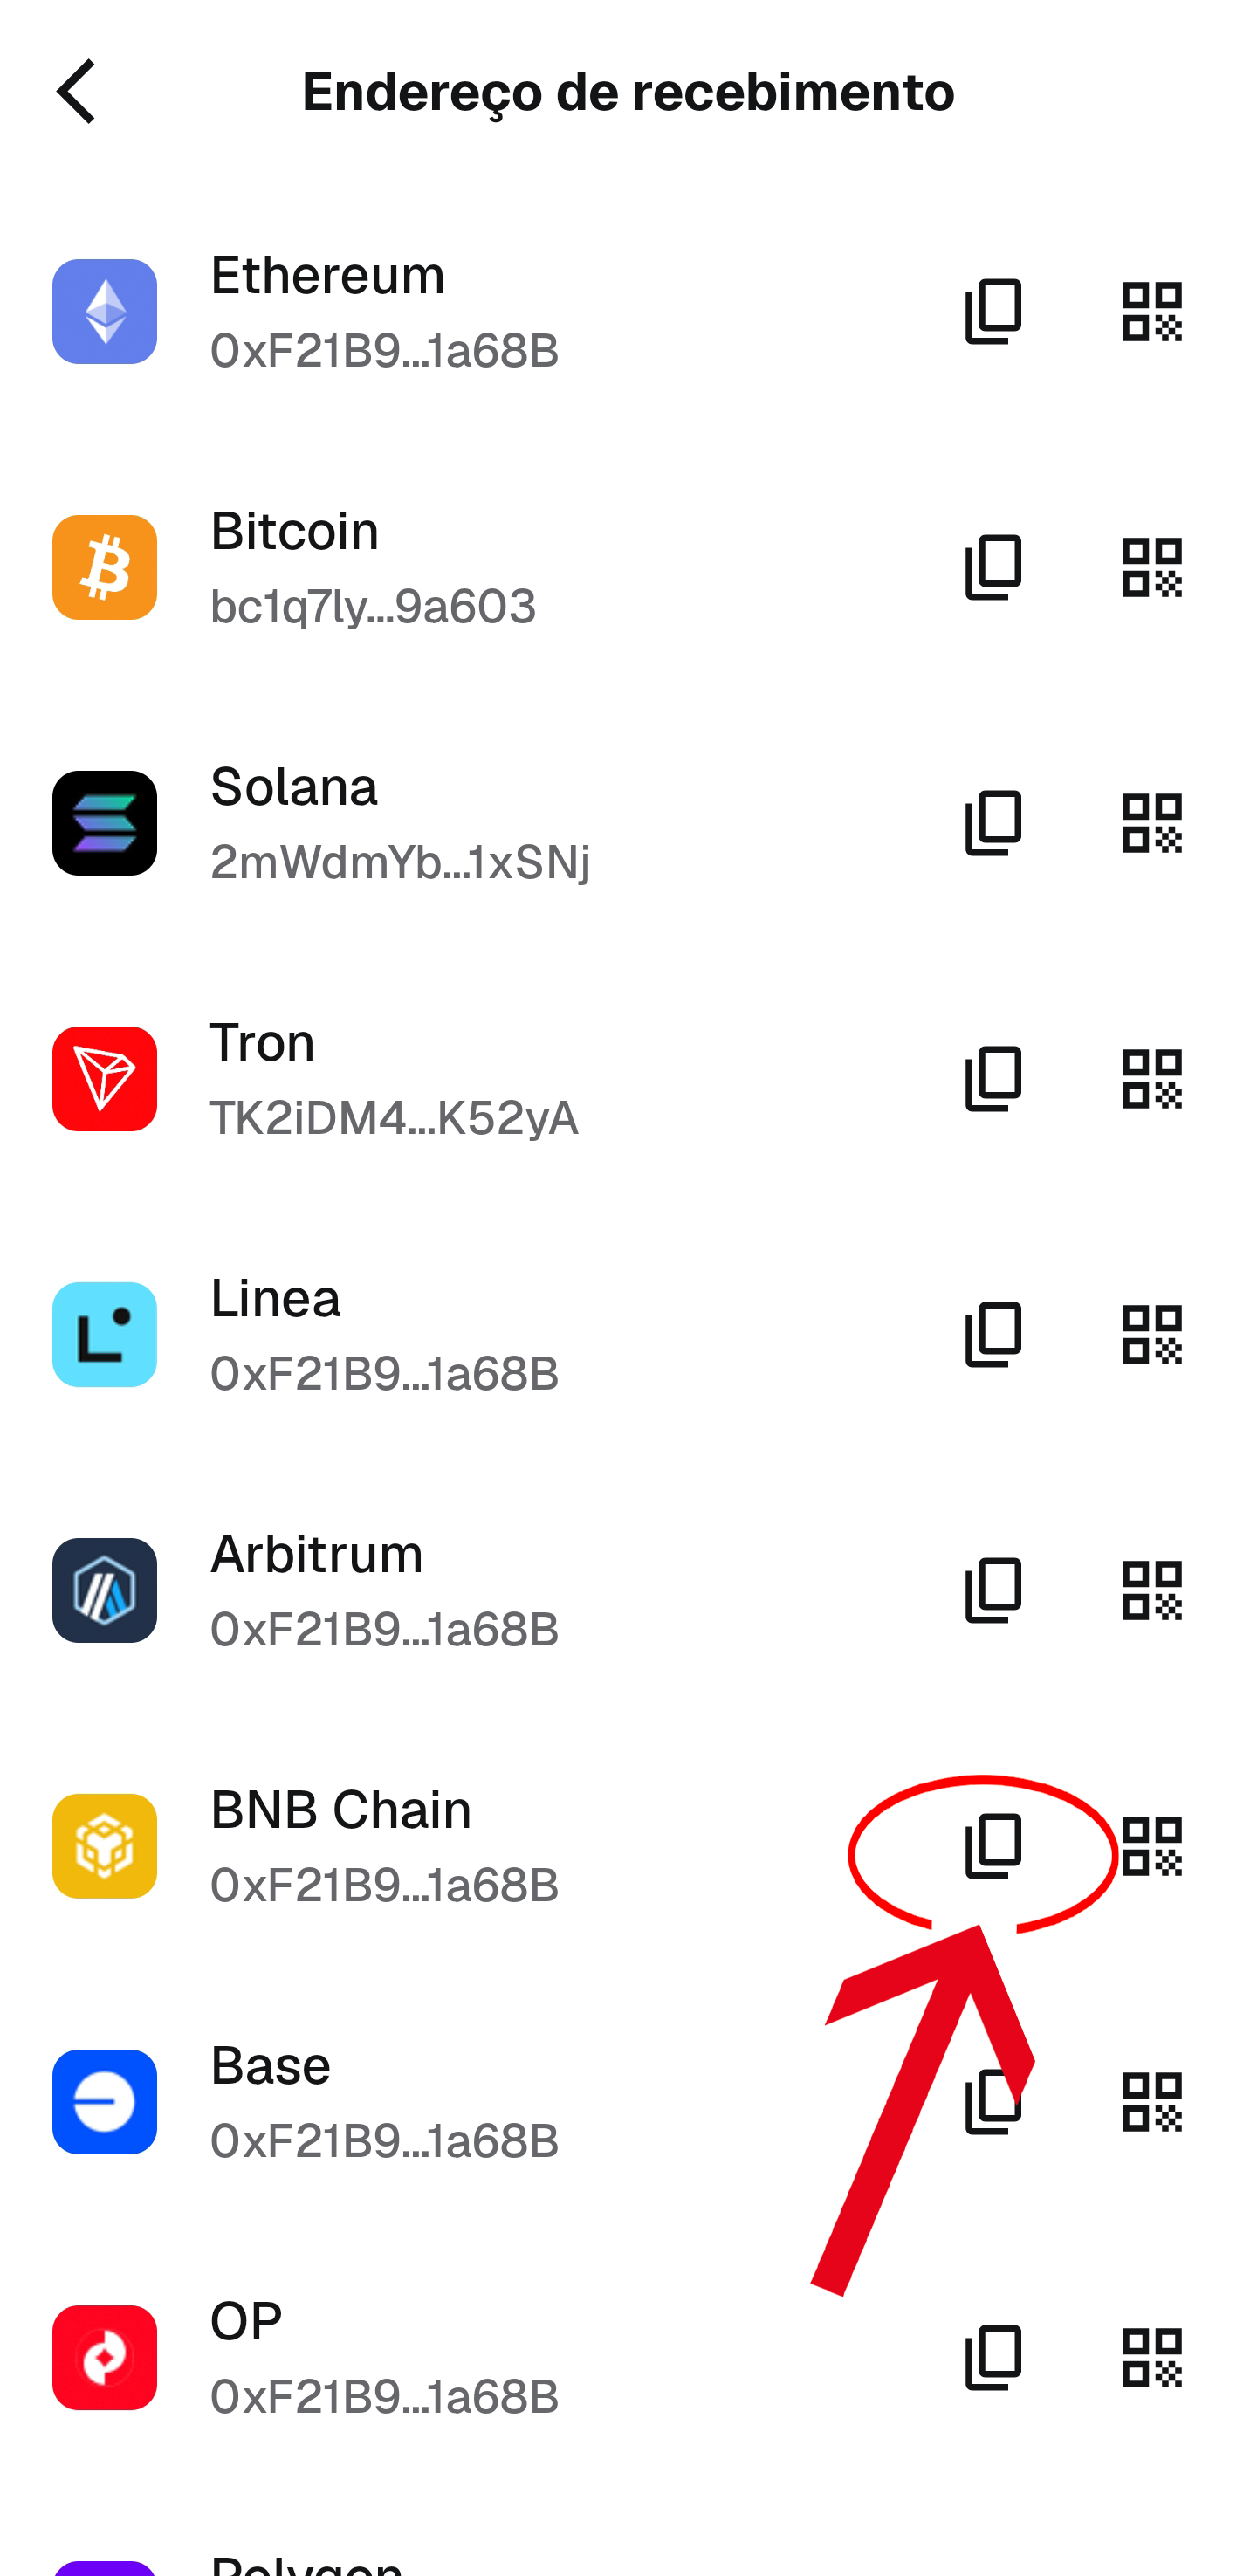Copy the BNB Chain address
This screenshot has height=2576, width=1257.
click(993, 1846)
